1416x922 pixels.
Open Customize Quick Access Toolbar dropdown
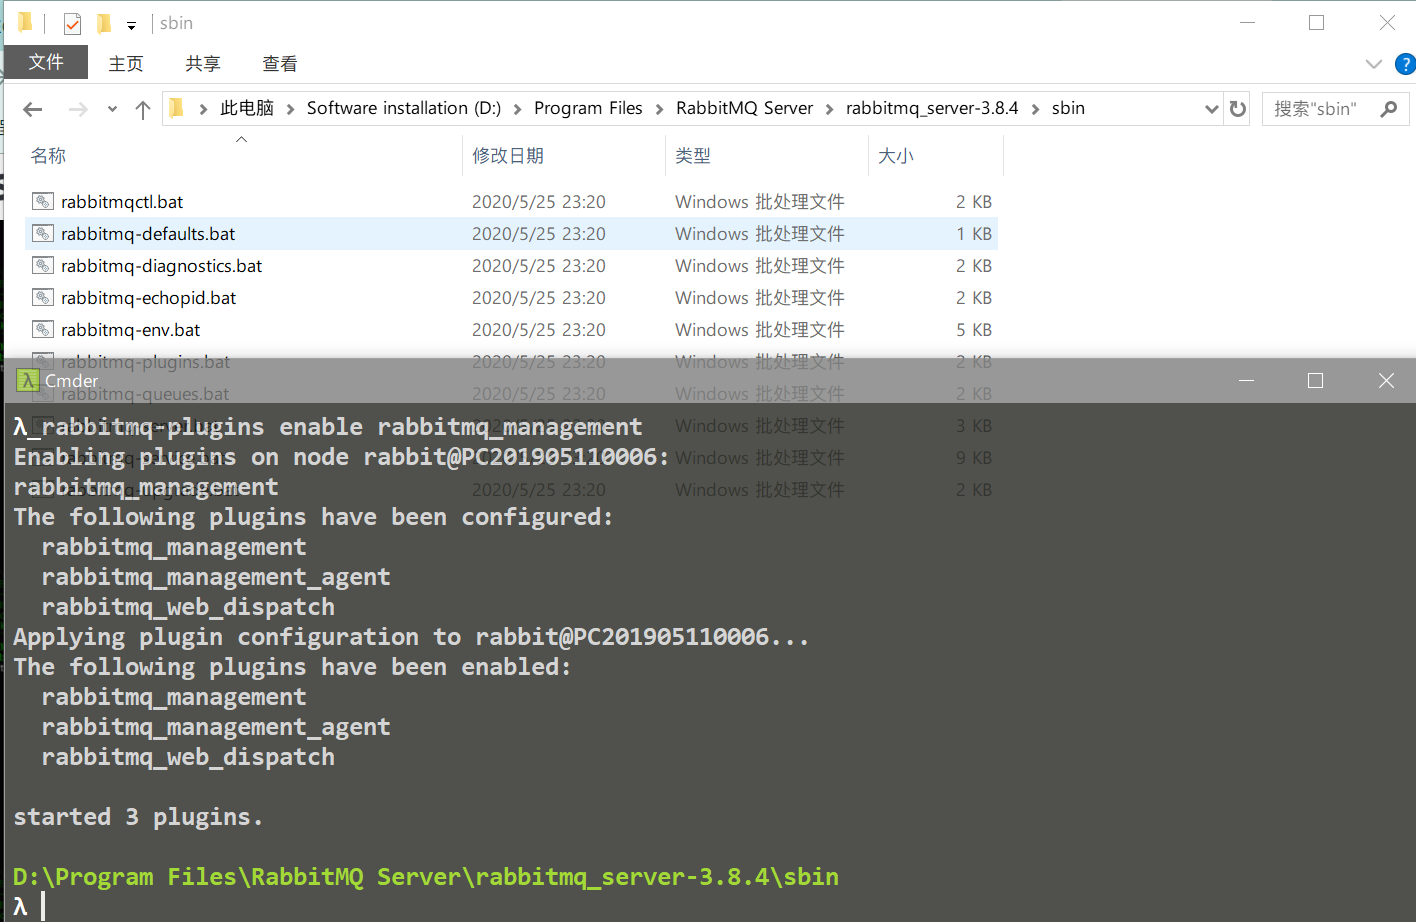coord(131,25)
